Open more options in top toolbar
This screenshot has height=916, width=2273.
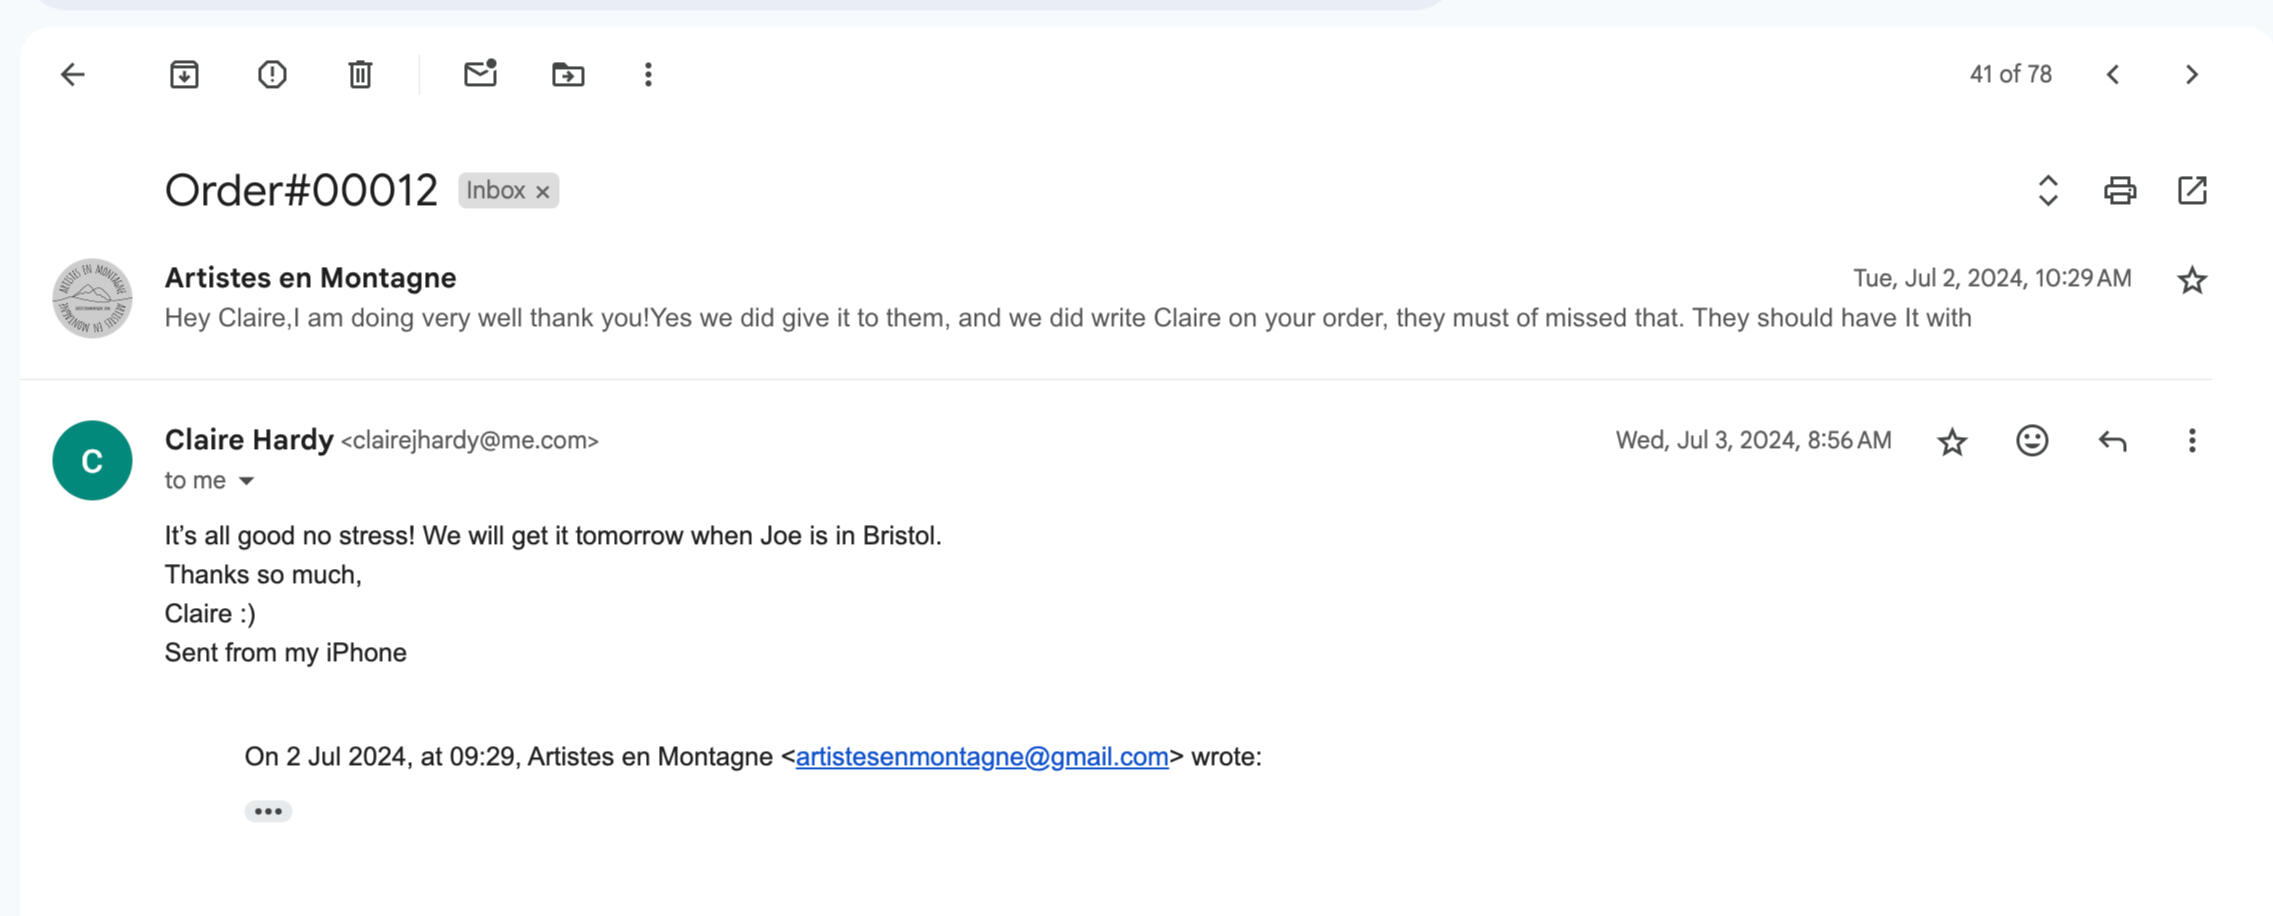click(648, 75)
